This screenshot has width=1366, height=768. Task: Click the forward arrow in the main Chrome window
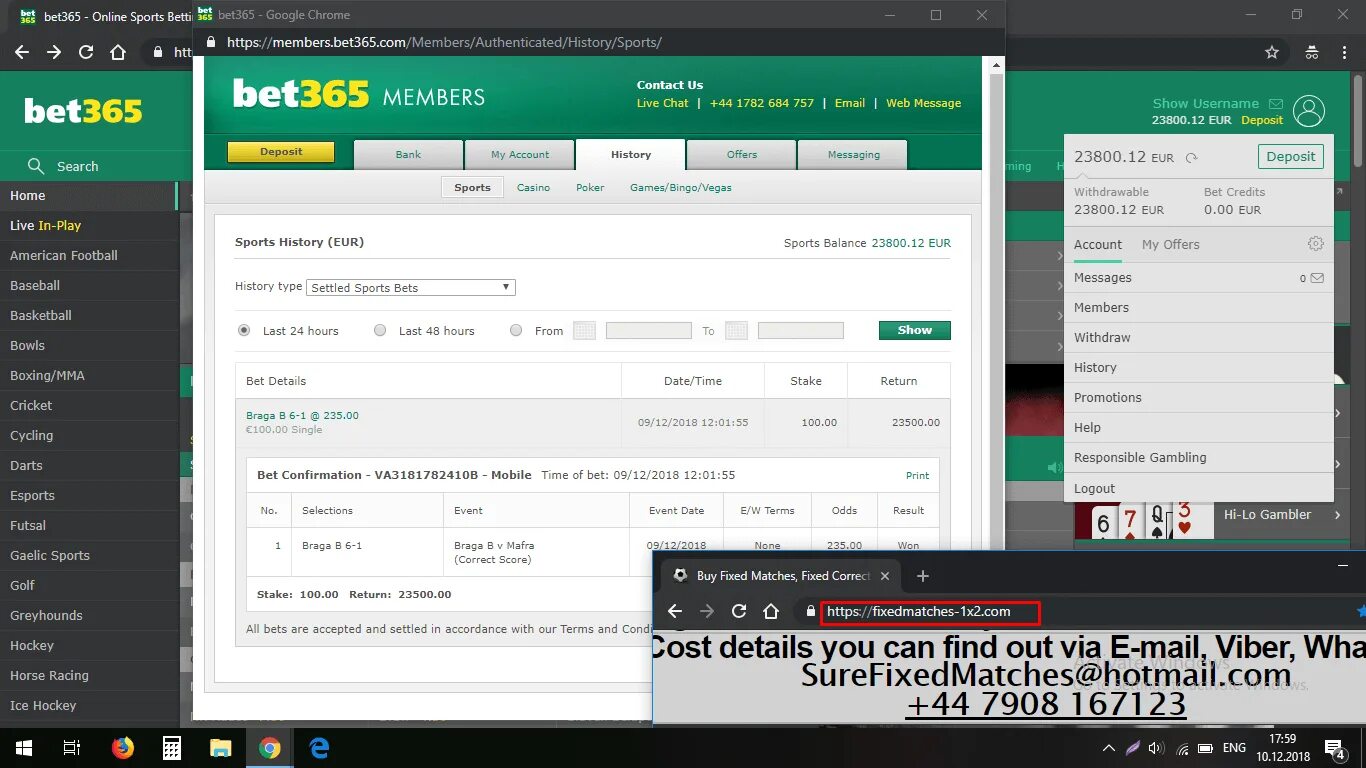54,52
